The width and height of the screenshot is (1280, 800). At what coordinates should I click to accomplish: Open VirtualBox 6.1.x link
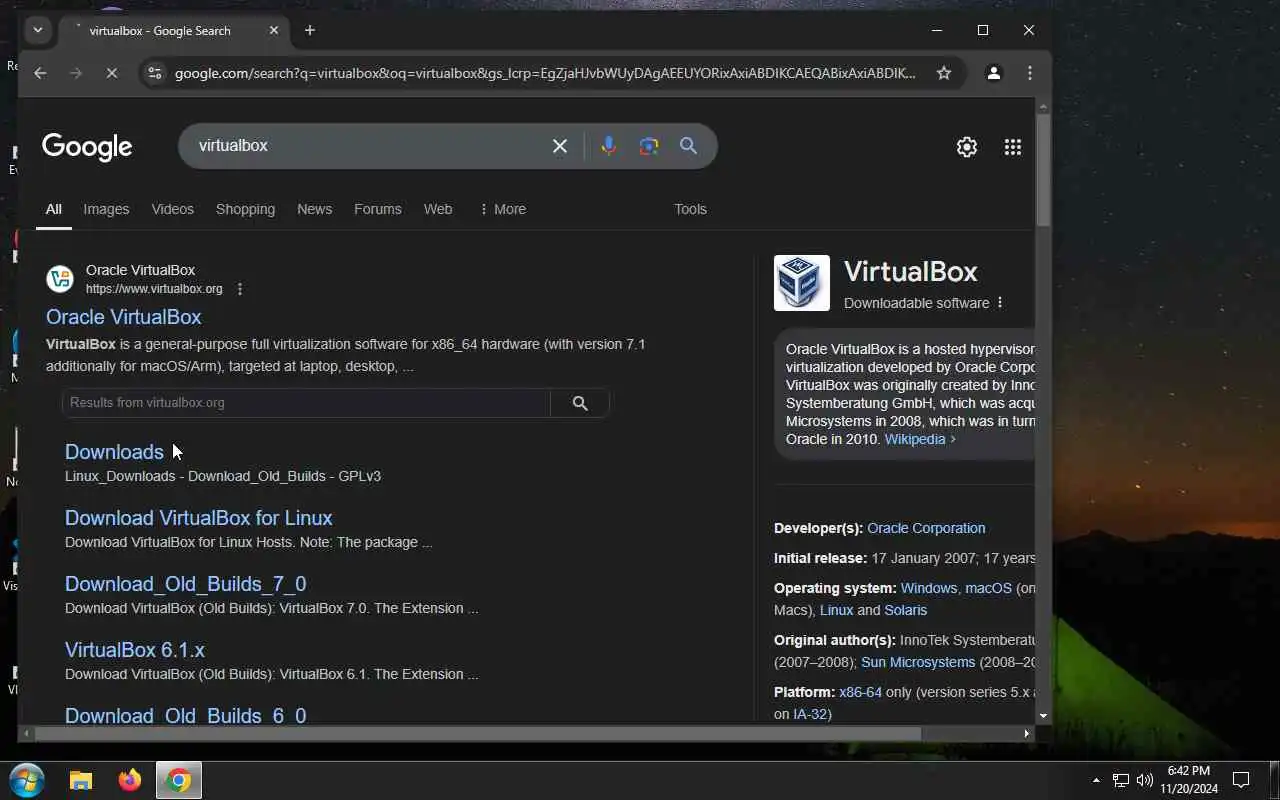click(135, 650)
